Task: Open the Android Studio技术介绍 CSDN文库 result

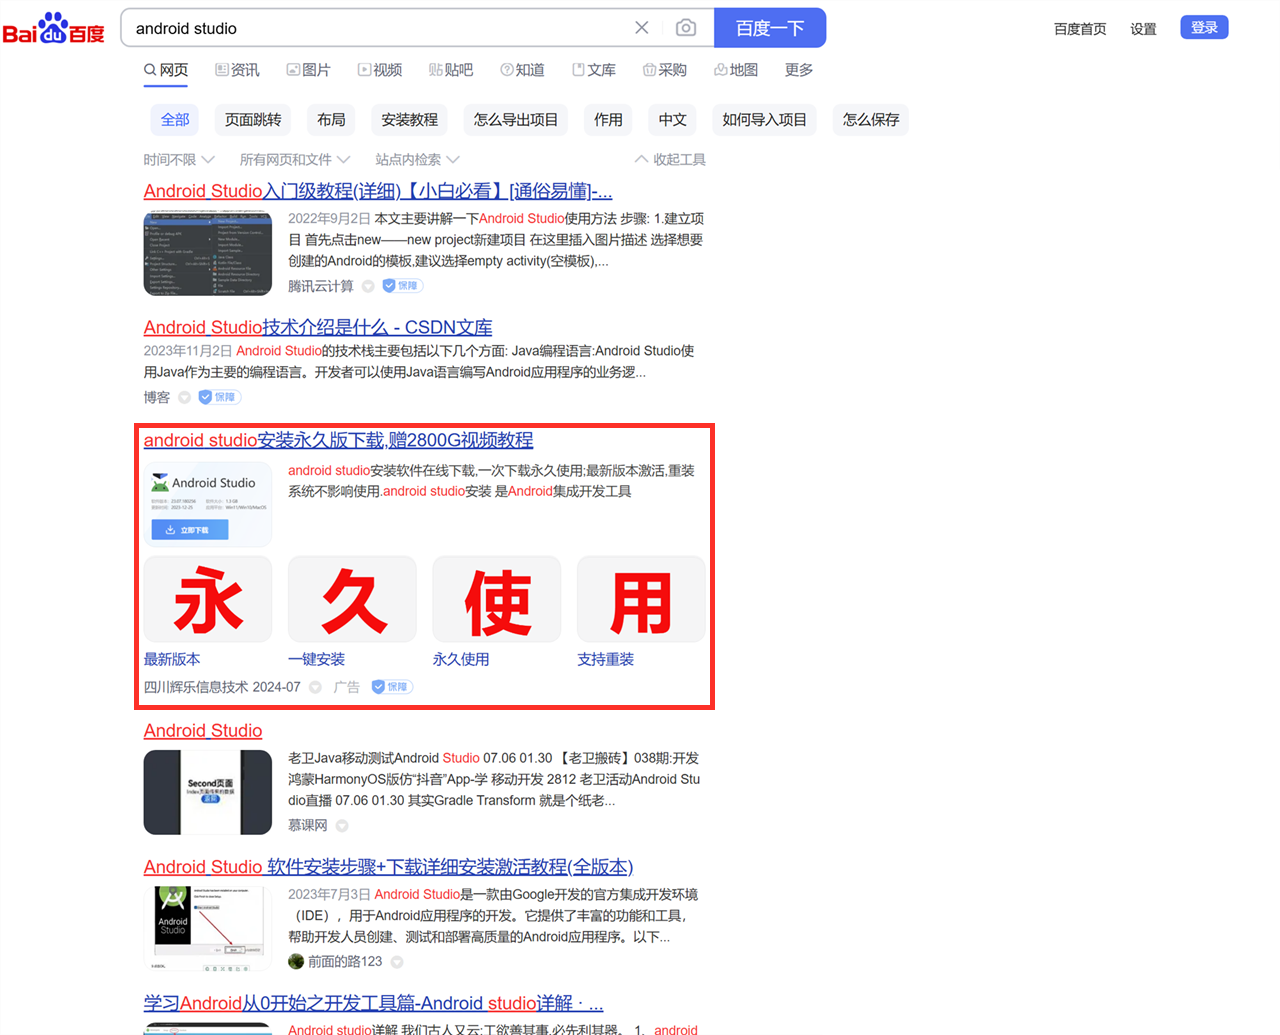Action: tap(318, 327)
